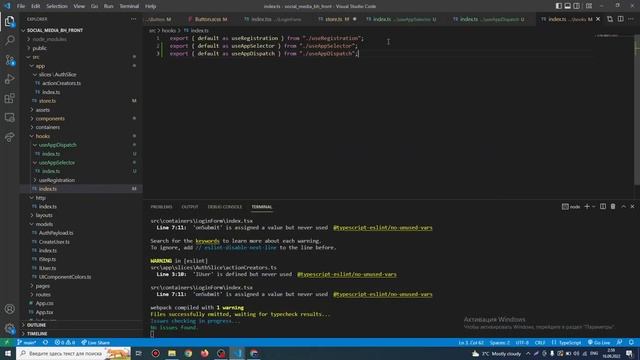The height and width of the screenshot is (360, 640).
Task: Maximize the terminal panel with the caret
Action: [623, 207]
